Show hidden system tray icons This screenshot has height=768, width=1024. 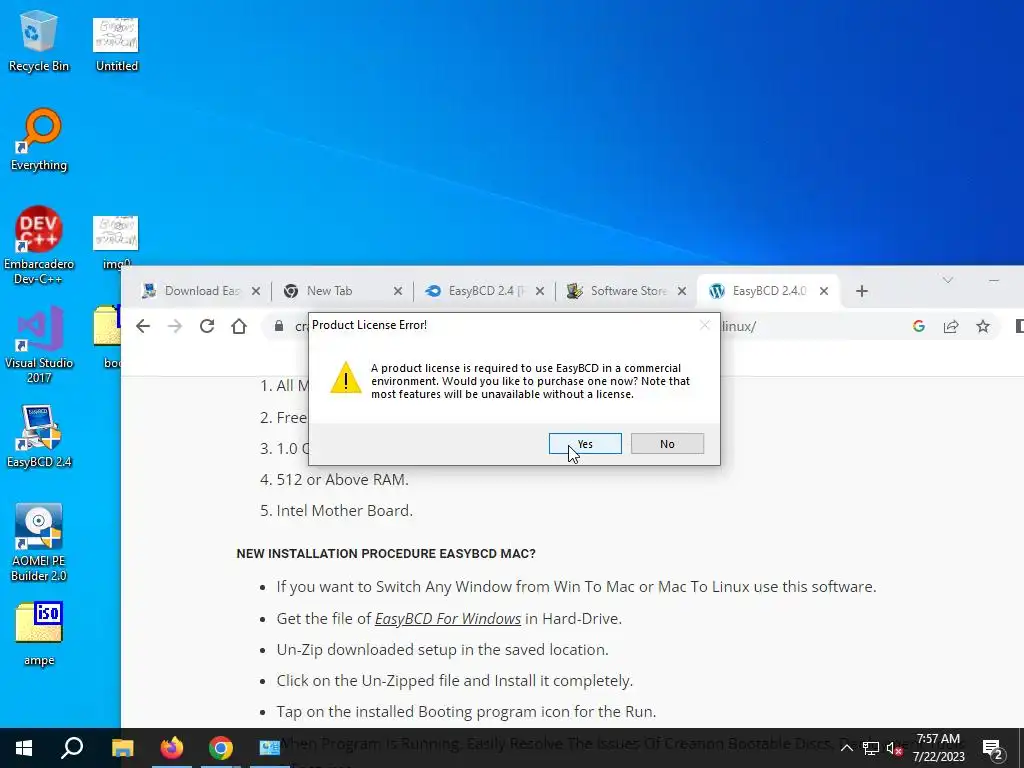click(x=846, y=748)
